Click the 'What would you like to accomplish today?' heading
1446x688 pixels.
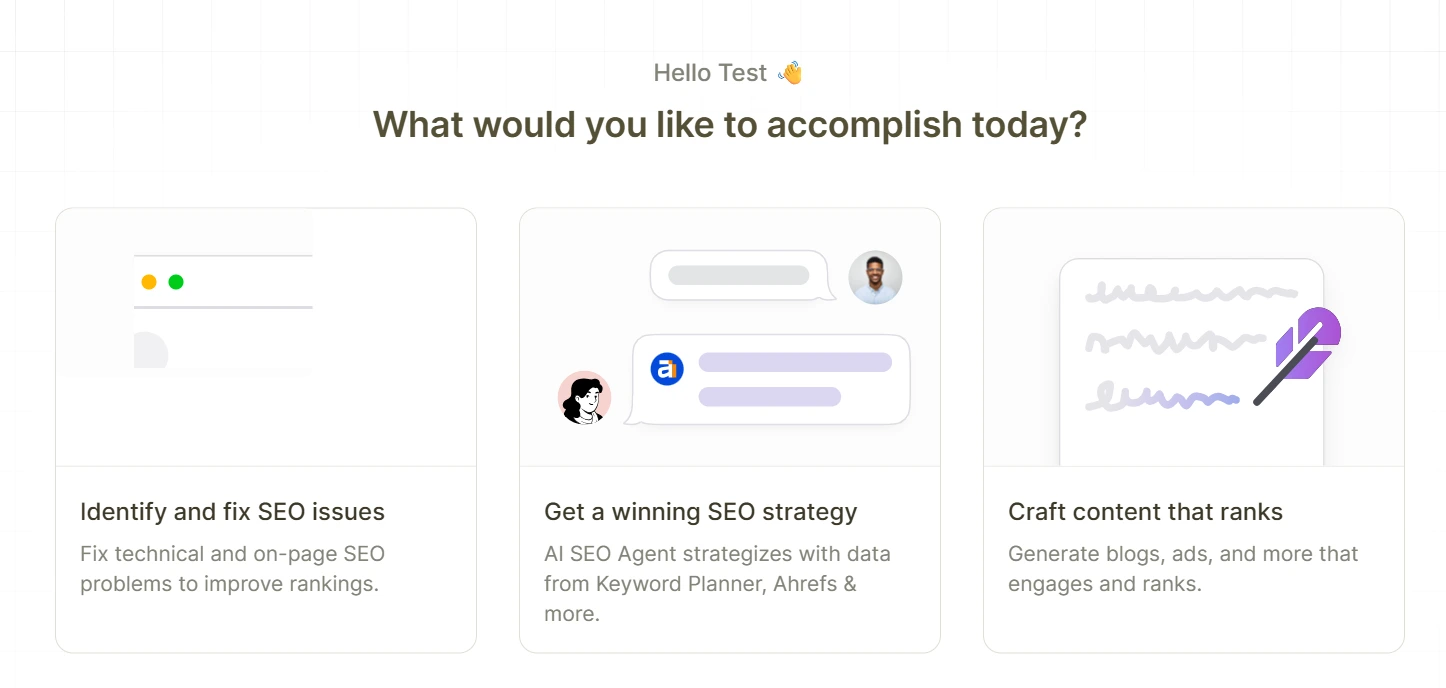(x=730, y=125)
